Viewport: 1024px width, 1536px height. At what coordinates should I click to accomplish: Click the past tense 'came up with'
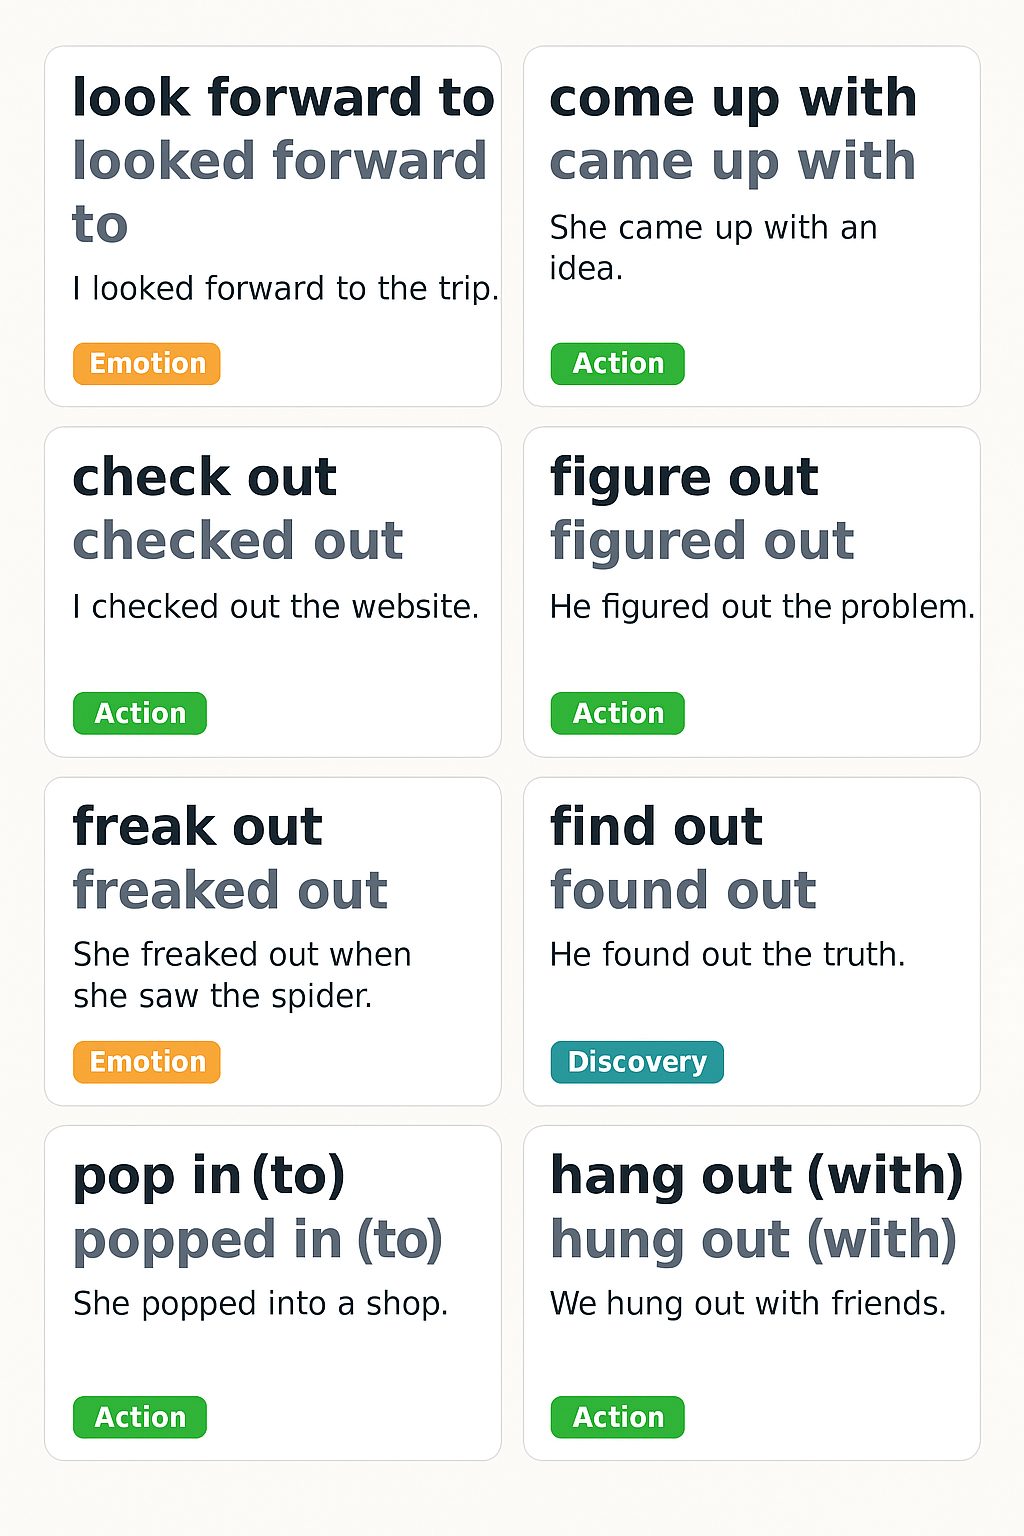click(733, 162)
